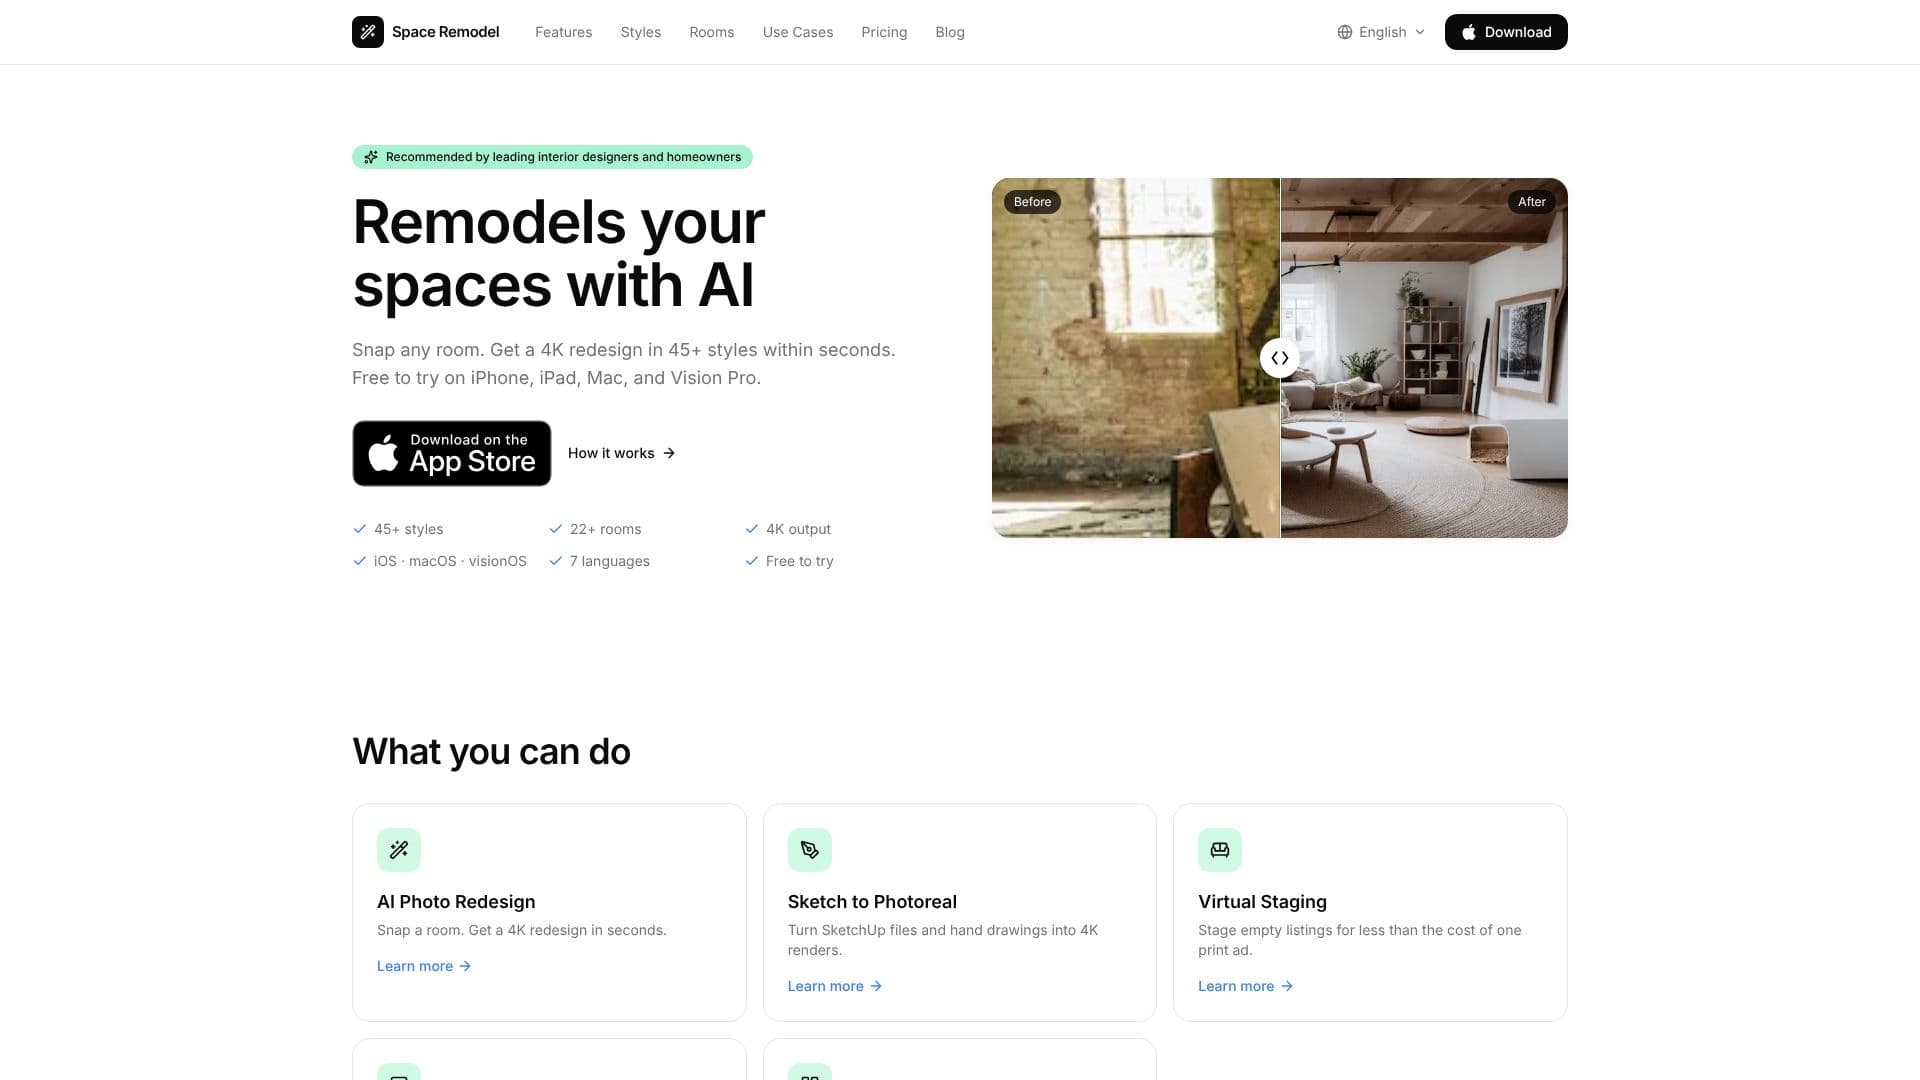Image resolution: width=1920 pixels, height=1080 pixels.
Task: Click the checkmark beside iOS macOS visionOS
Action: pos(360,561)
